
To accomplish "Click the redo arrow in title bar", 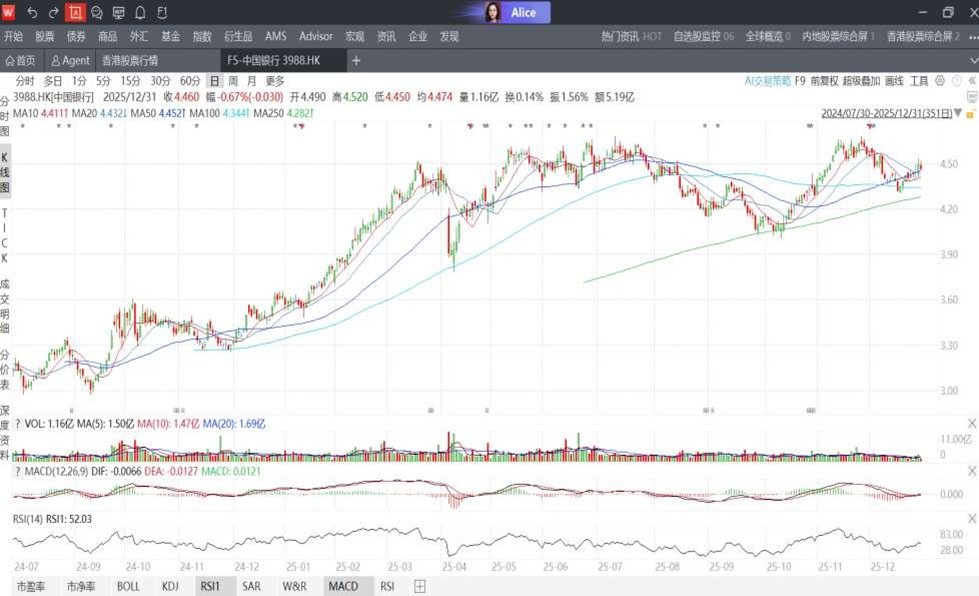I will coord(53,13).
